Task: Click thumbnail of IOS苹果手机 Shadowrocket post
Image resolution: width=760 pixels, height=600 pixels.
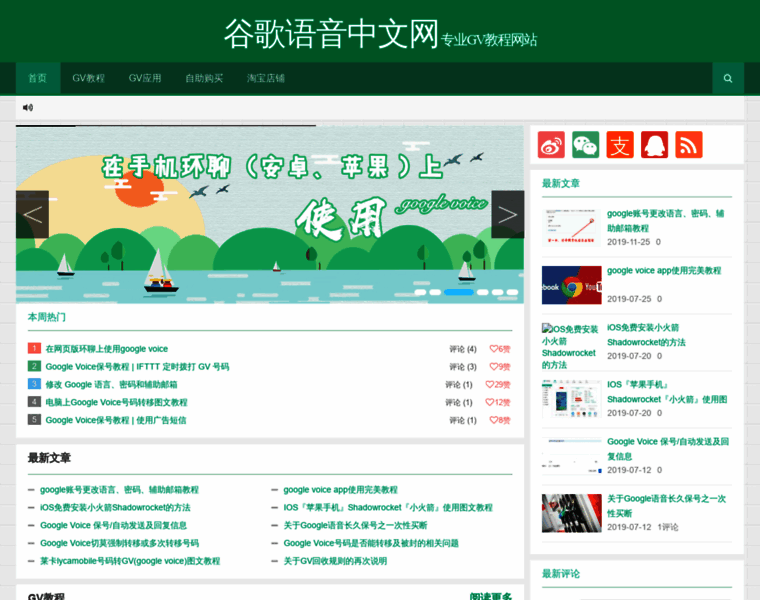Action: 571,399
